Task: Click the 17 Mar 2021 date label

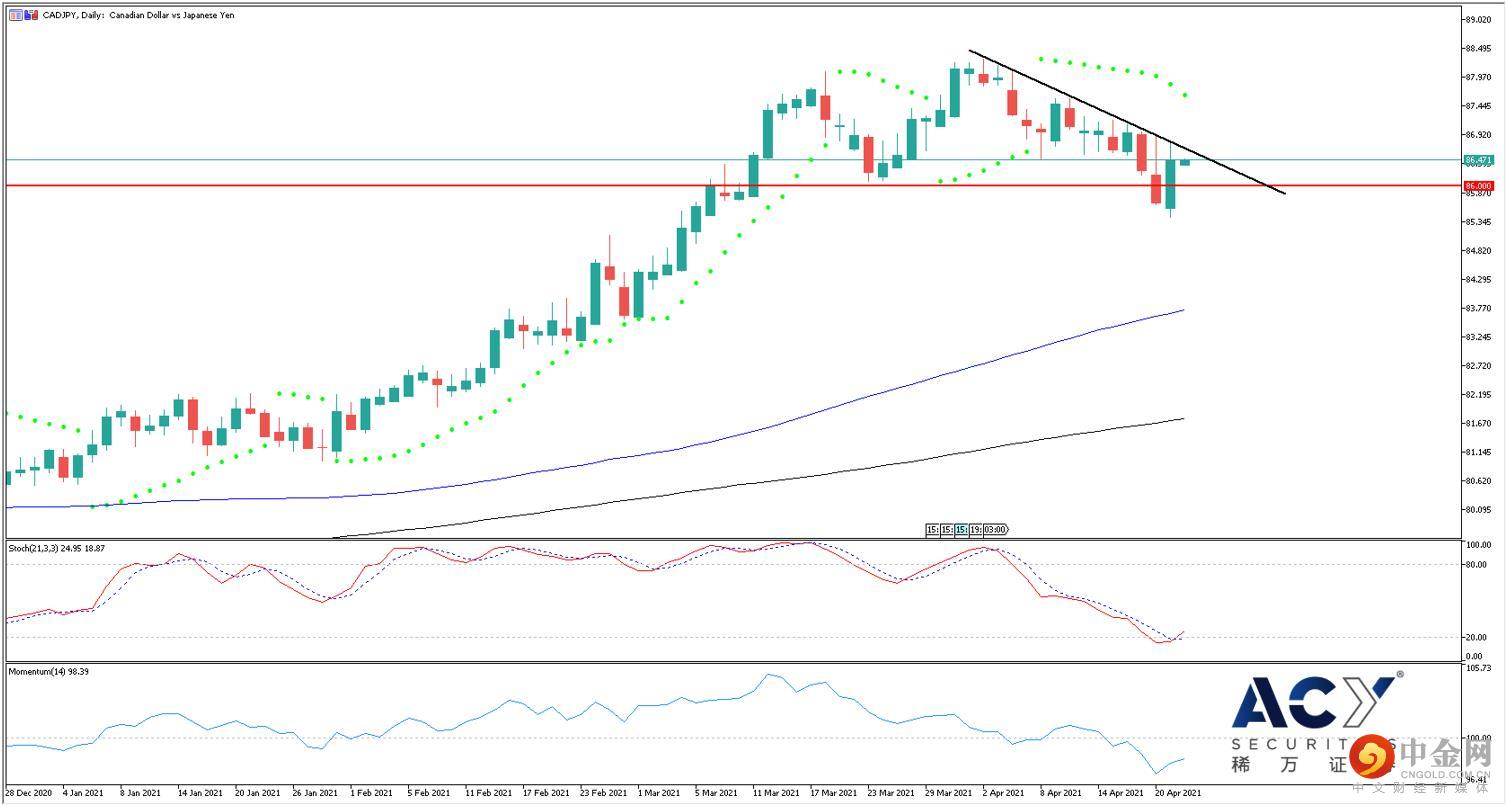Action: [833, 793]
